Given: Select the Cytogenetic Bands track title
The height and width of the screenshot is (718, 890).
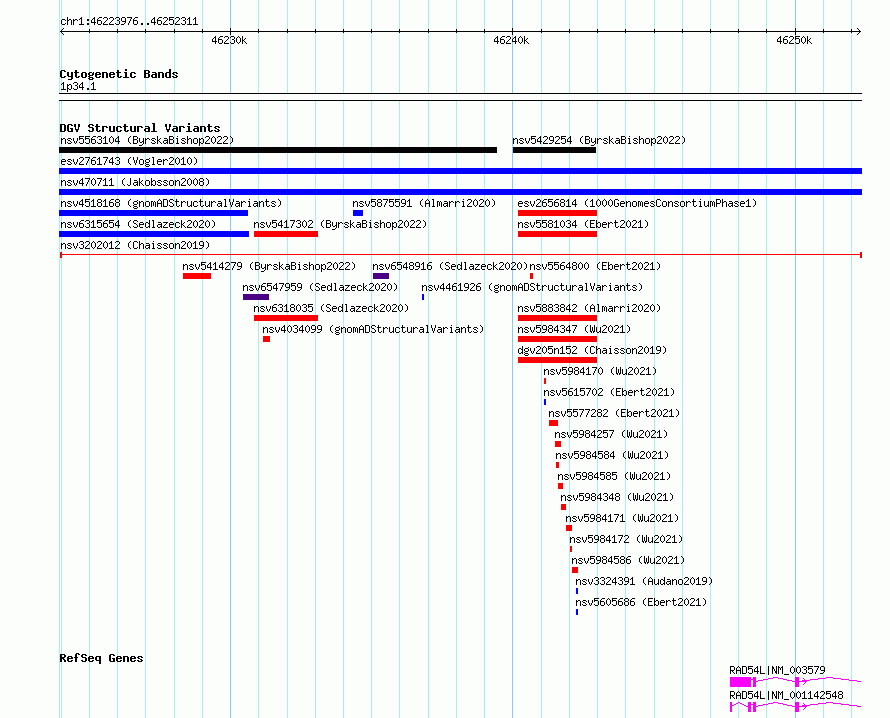Looking at the screenshot, I should (x=119, y=74).
